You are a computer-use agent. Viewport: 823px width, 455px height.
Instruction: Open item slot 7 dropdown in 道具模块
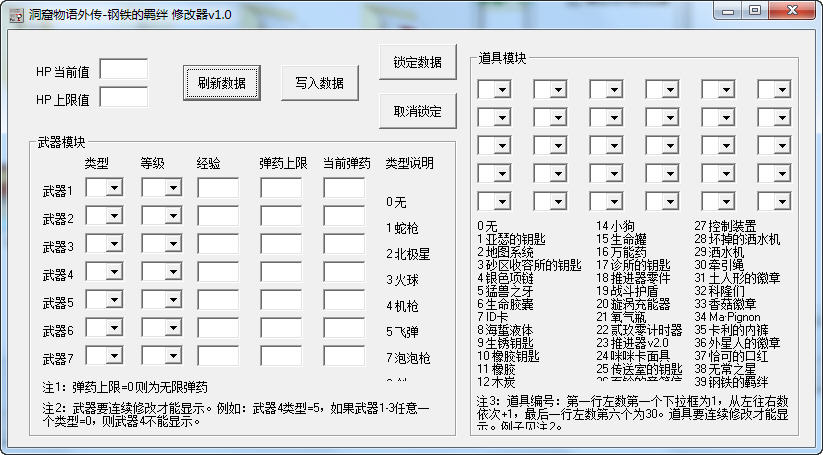pyautogui.click(x=494, y=117)
